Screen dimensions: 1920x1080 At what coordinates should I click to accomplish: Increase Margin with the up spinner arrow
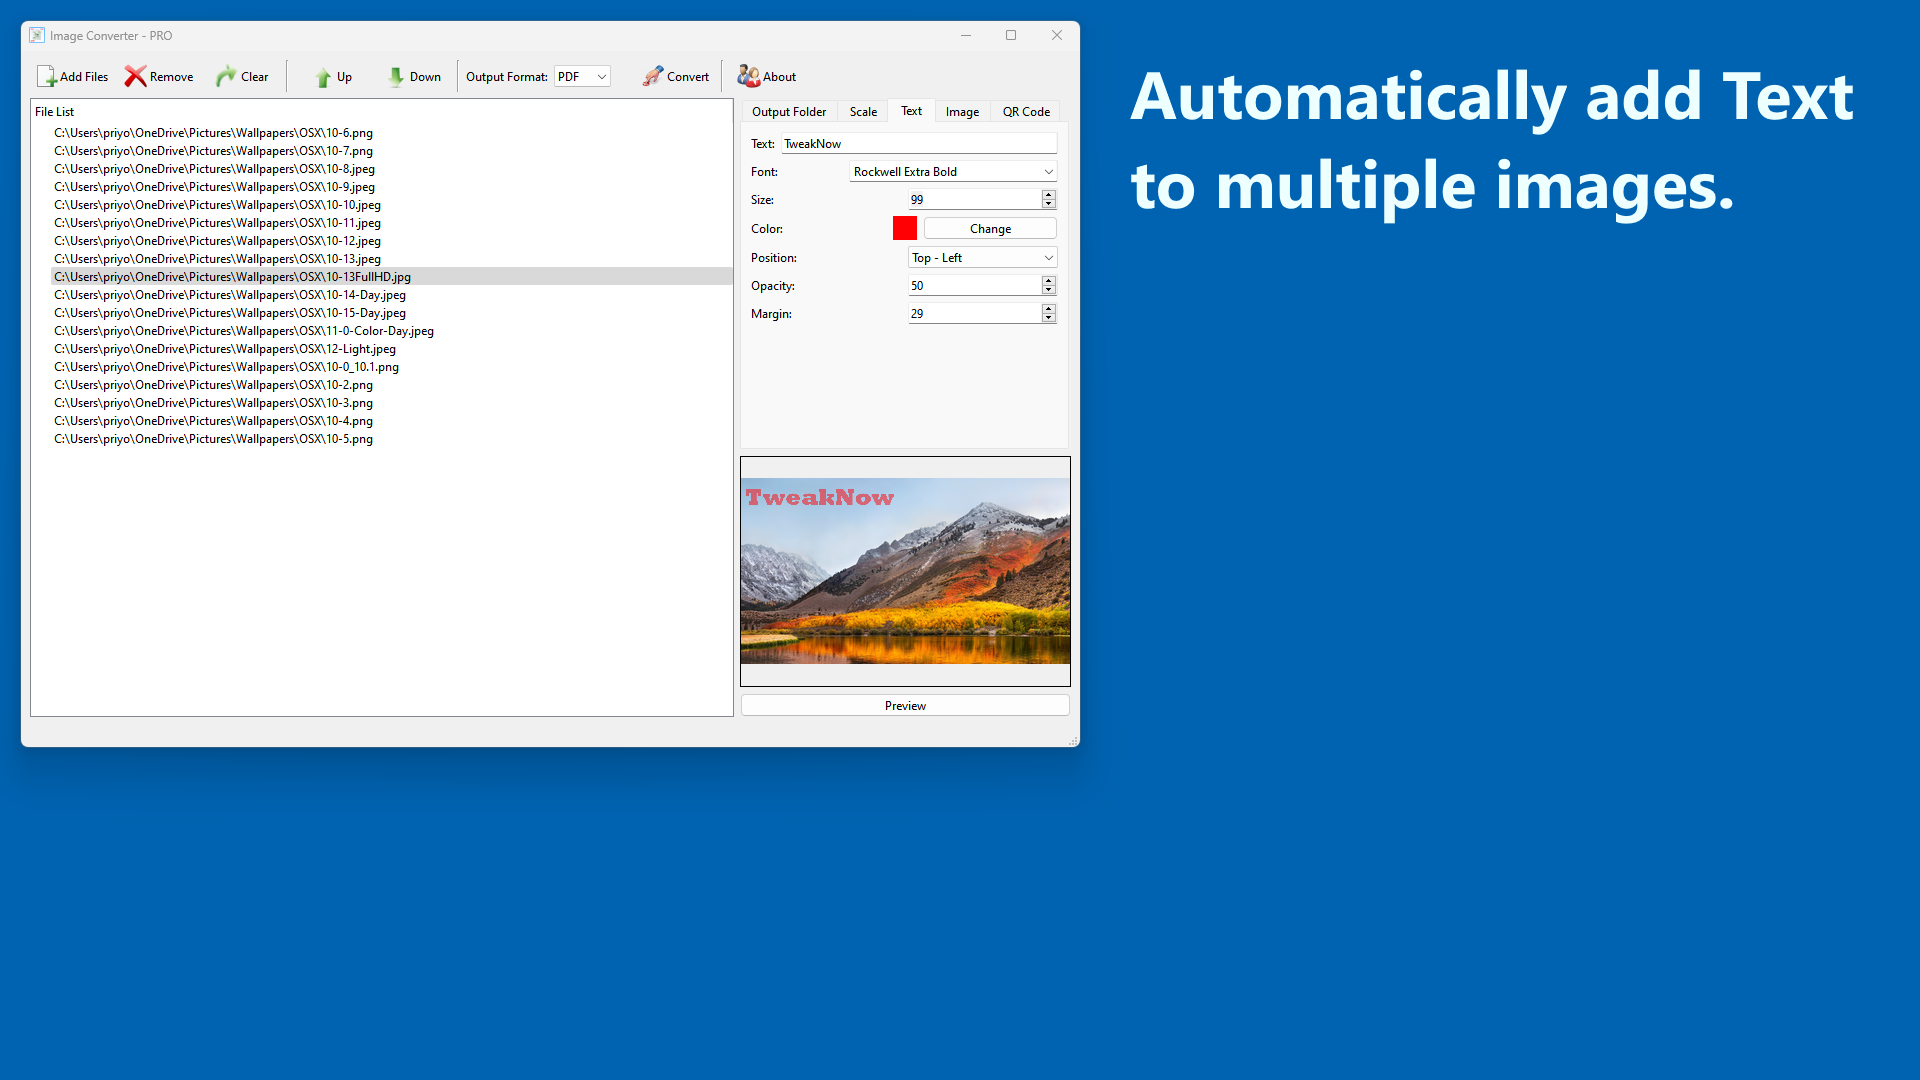1048,309
